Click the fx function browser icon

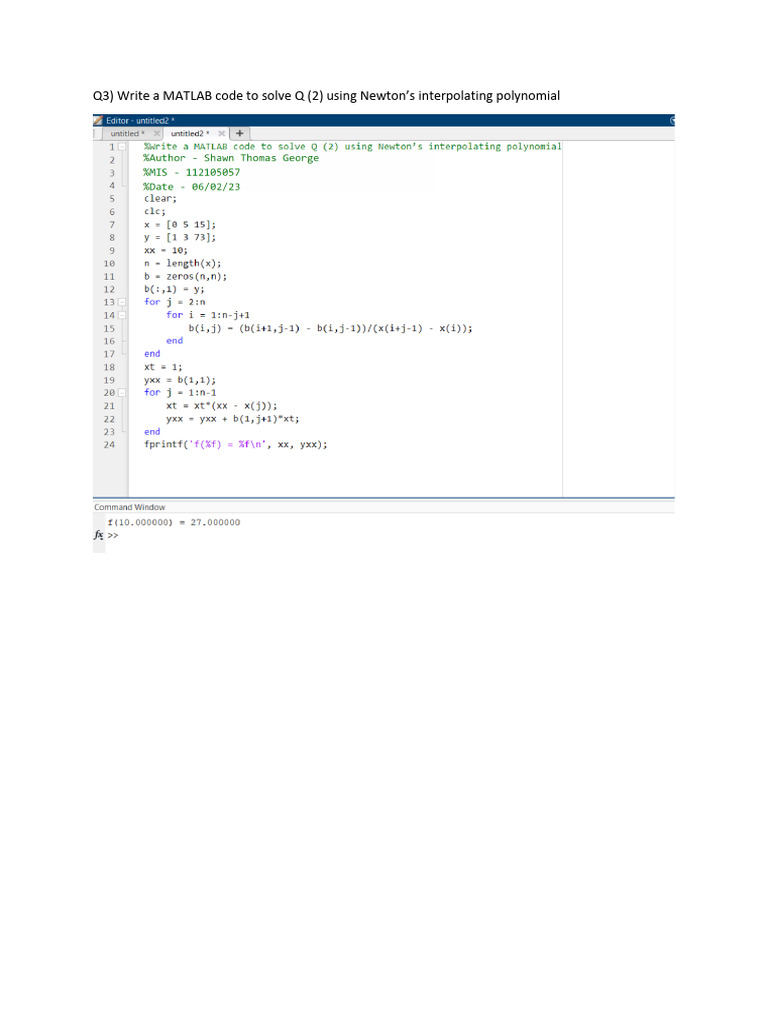tap(98, 535)
